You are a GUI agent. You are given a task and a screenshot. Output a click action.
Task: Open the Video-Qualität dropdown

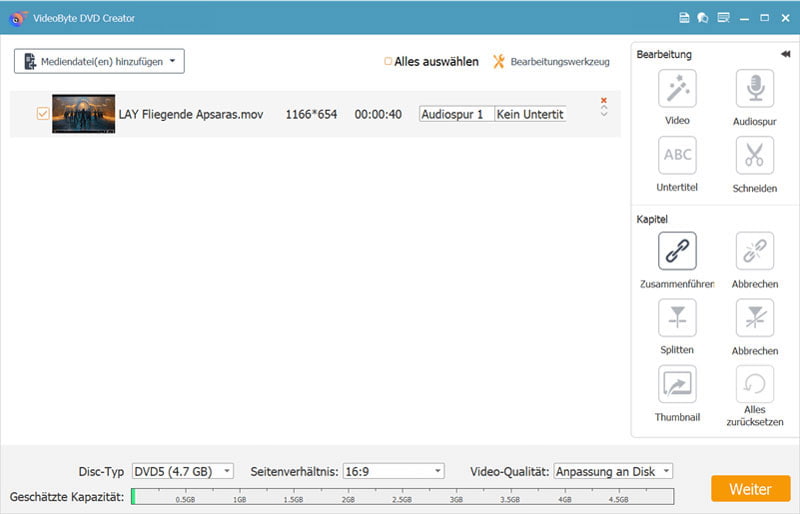click(612, 471)
